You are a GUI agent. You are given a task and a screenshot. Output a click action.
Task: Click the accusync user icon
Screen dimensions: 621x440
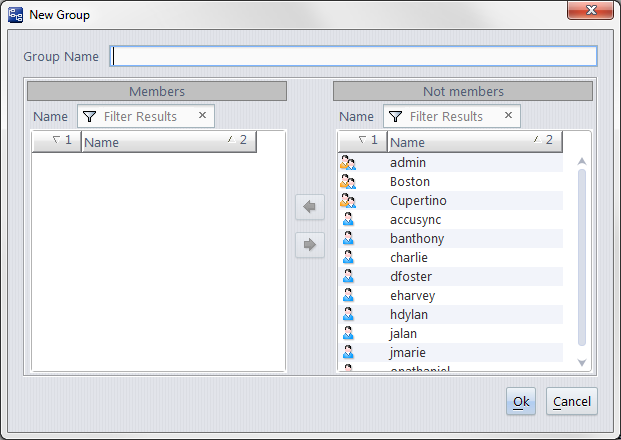tap(348, 219)
